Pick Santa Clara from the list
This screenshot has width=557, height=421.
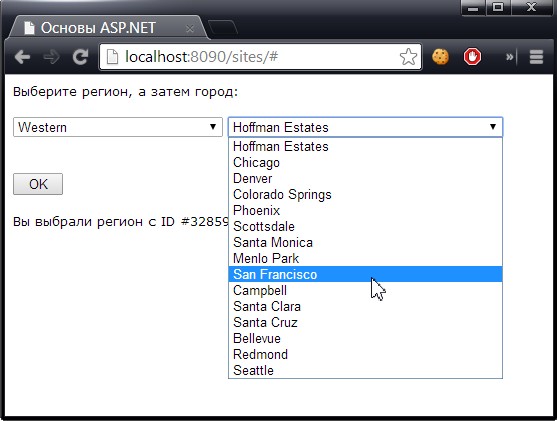click(365, 306)
